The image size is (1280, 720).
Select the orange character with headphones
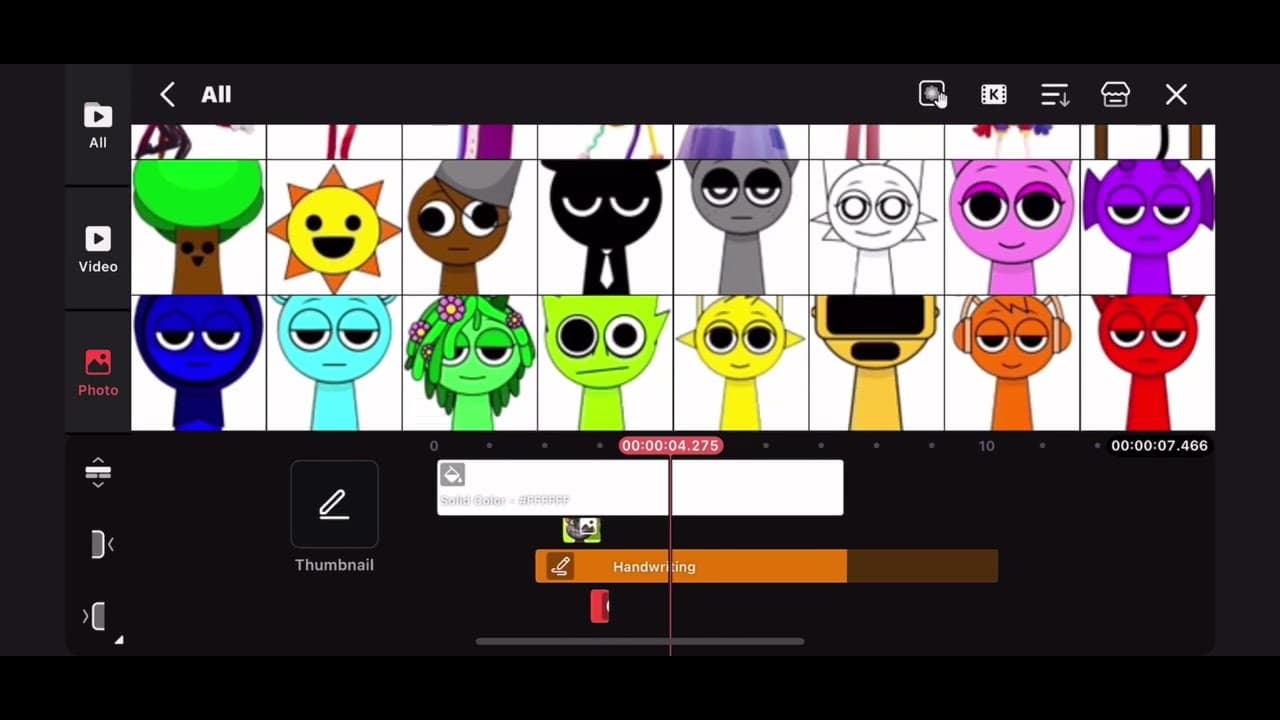click(1012, 363)
